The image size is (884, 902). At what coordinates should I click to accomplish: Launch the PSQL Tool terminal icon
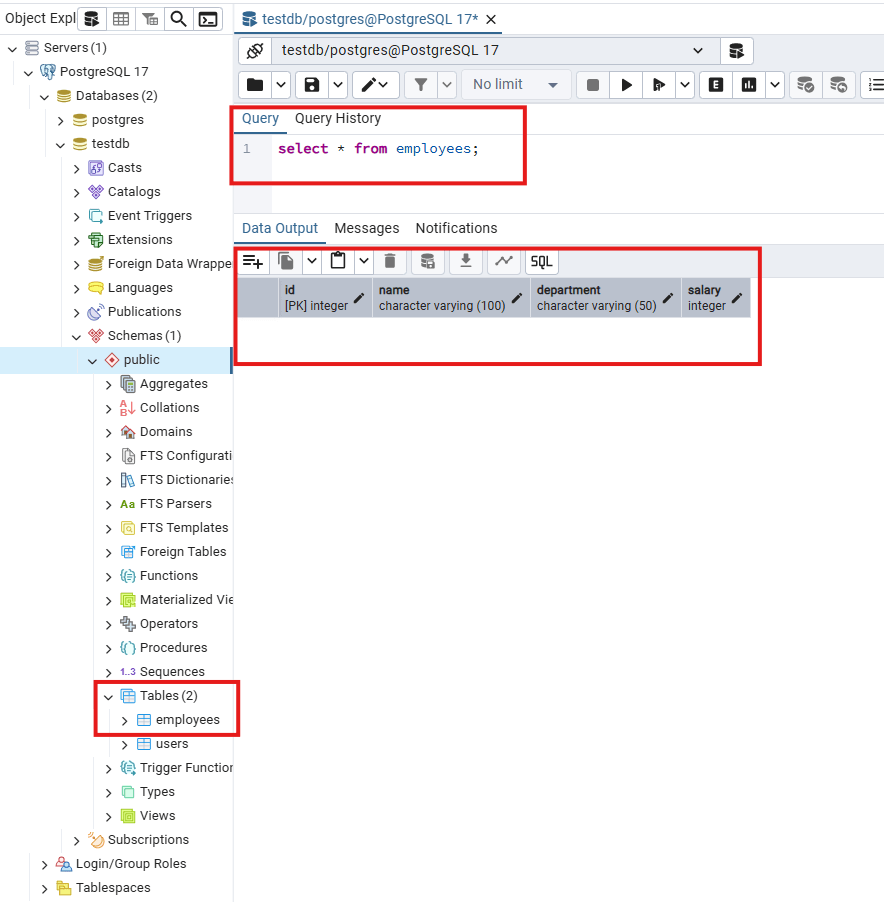pos(208,19)
